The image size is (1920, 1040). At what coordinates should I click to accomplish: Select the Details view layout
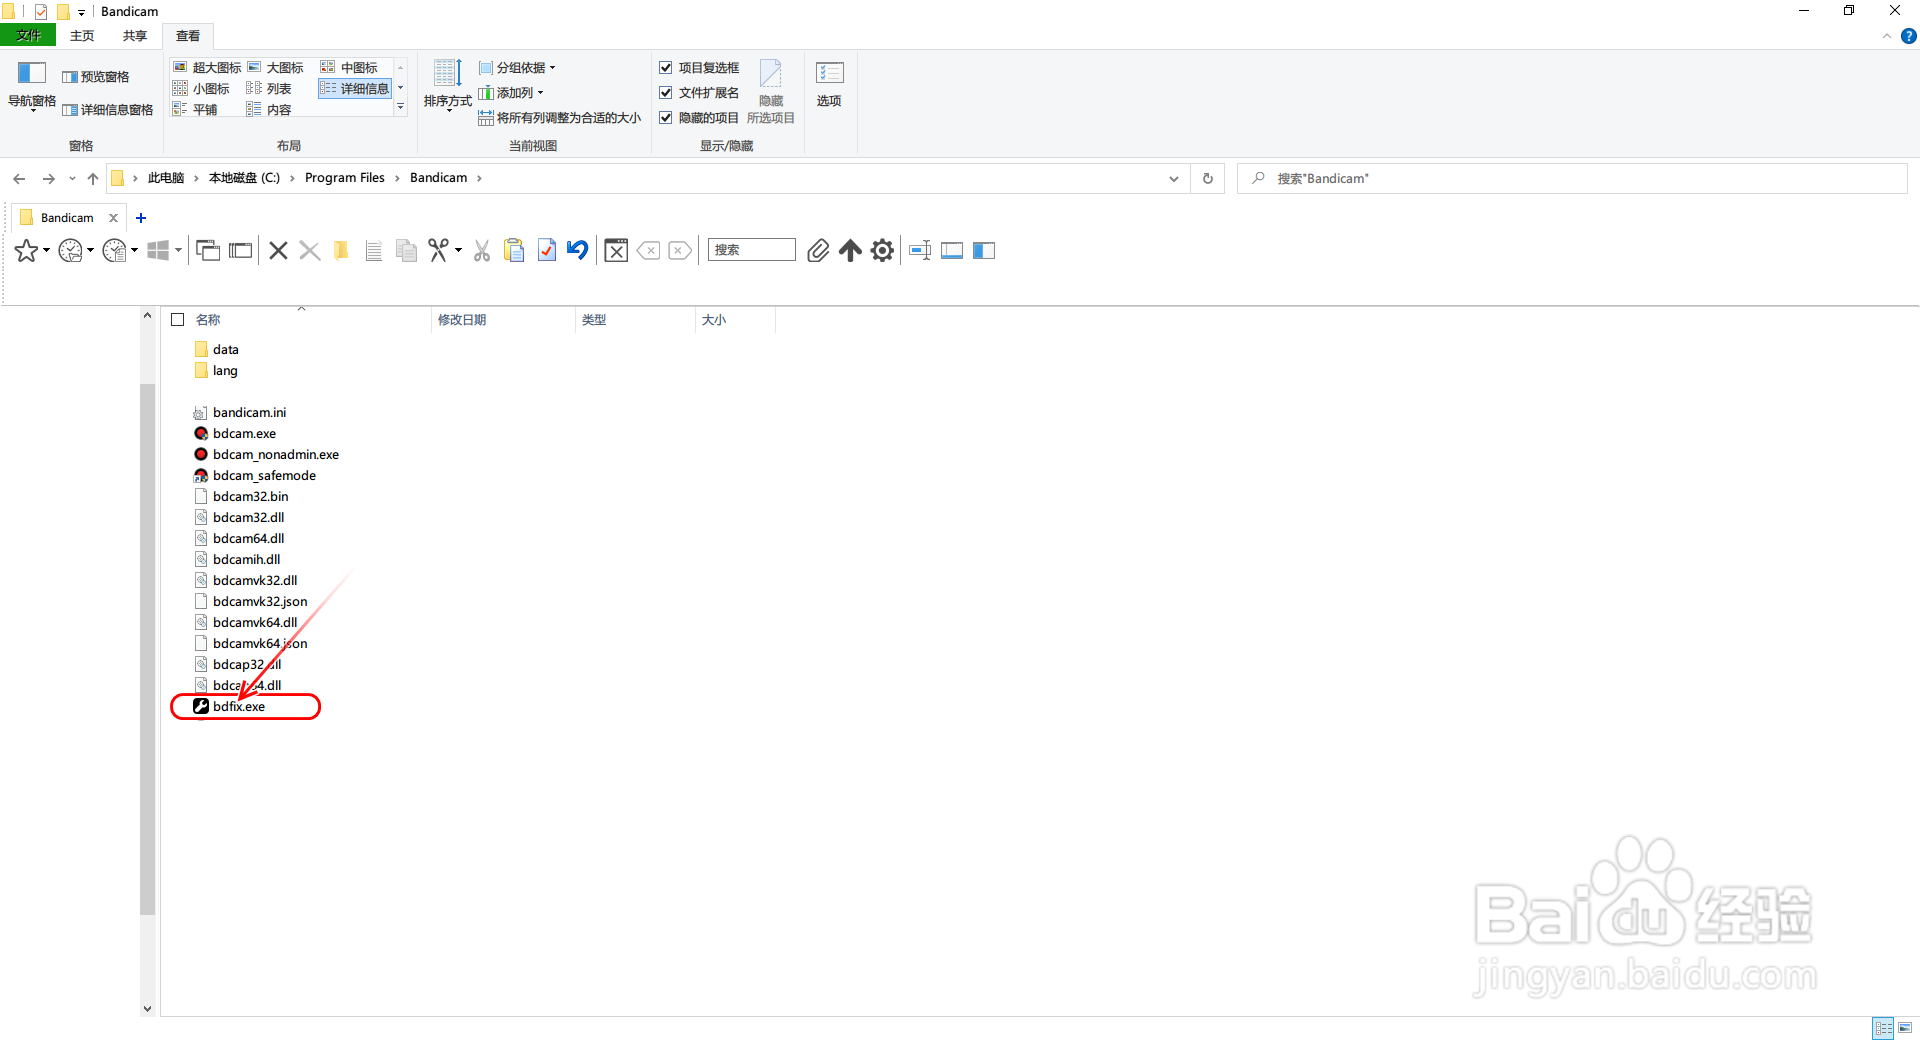coord(355,89)
